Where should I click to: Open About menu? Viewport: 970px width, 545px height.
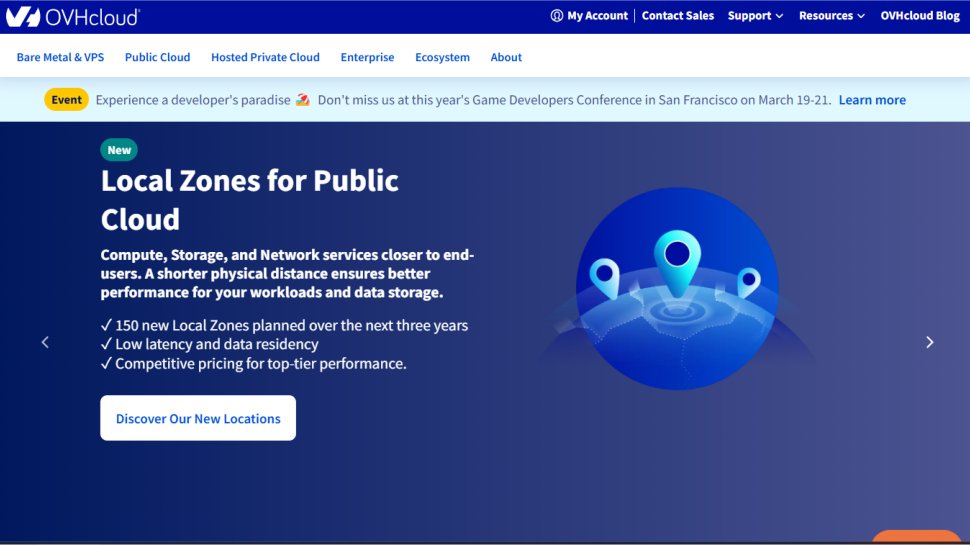coord(506,57)
